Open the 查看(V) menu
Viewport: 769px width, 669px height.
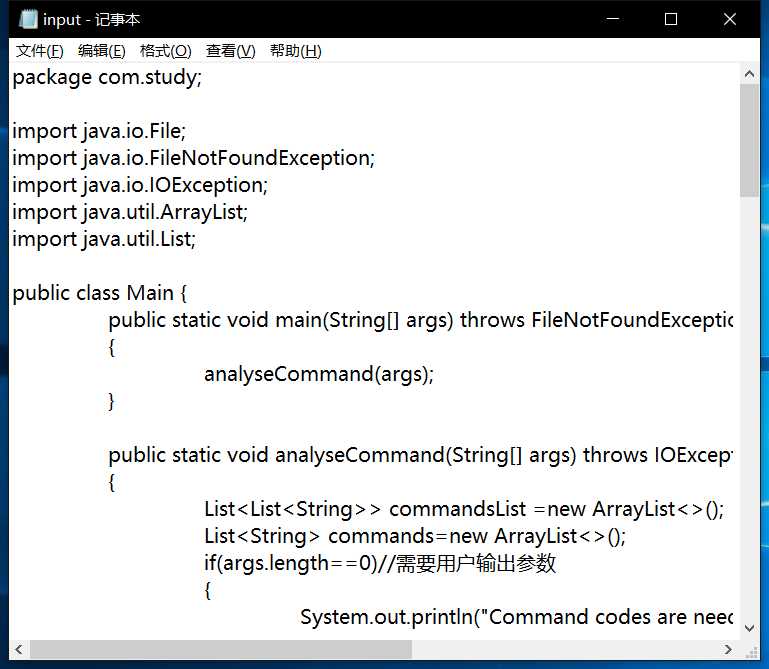[x=231, y=51]
